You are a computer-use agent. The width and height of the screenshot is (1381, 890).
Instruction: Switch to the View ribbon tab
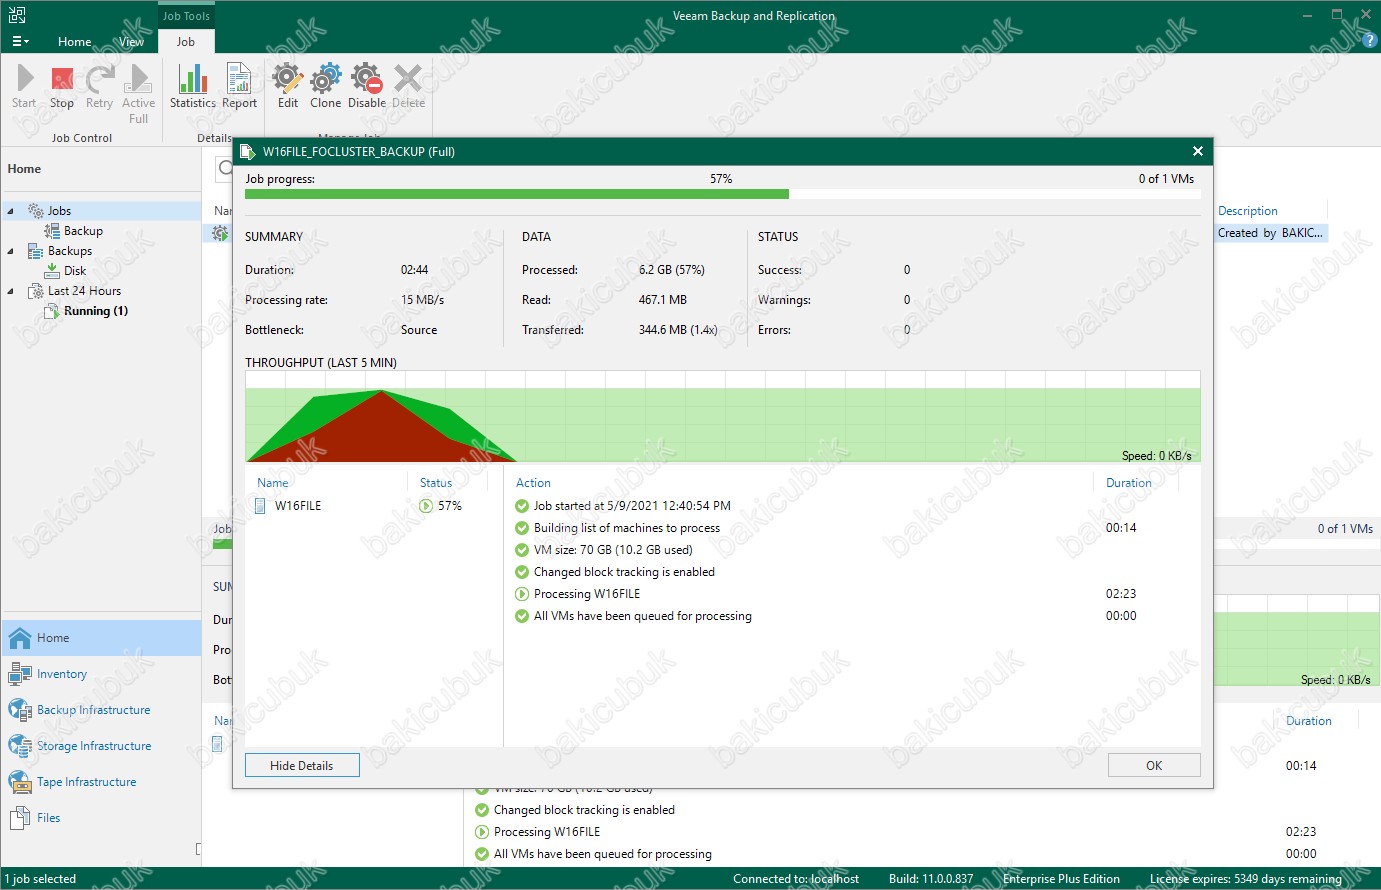click(x=132, y=42)
